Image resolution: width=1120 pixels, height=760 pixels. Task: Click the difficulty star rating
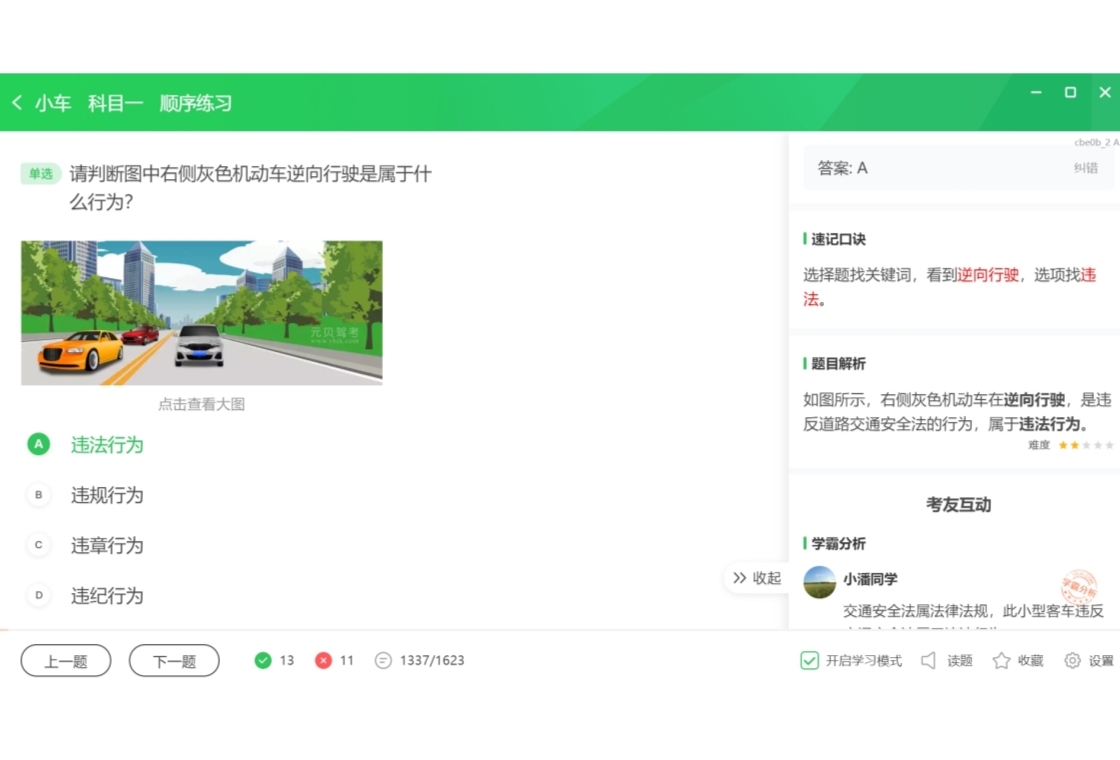point(1086,445)
